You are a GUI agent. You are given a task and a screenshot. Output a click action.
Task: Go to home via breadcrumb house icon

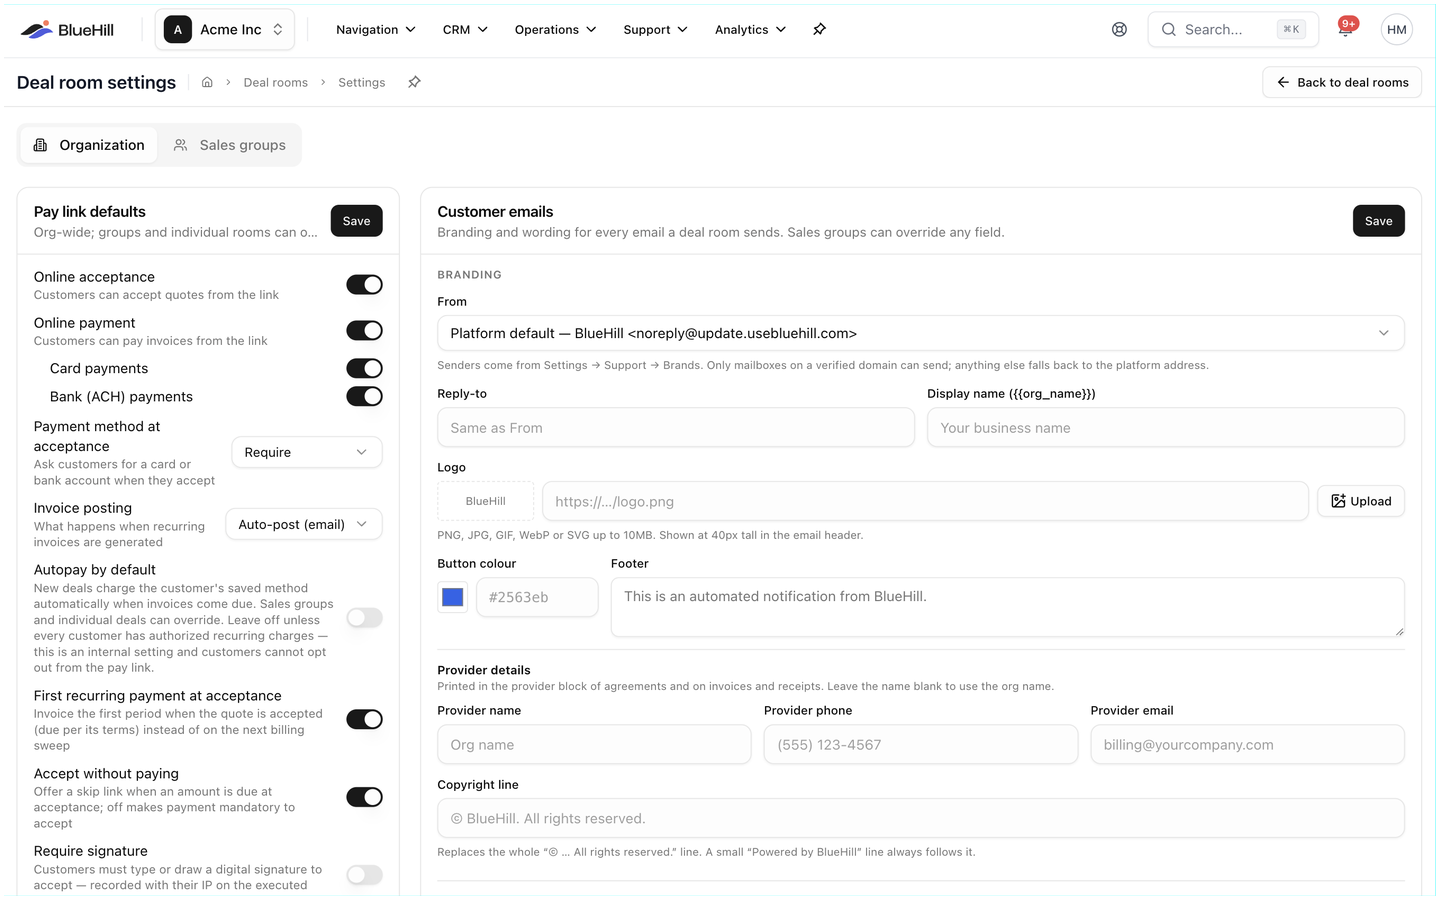coord(207,82)
